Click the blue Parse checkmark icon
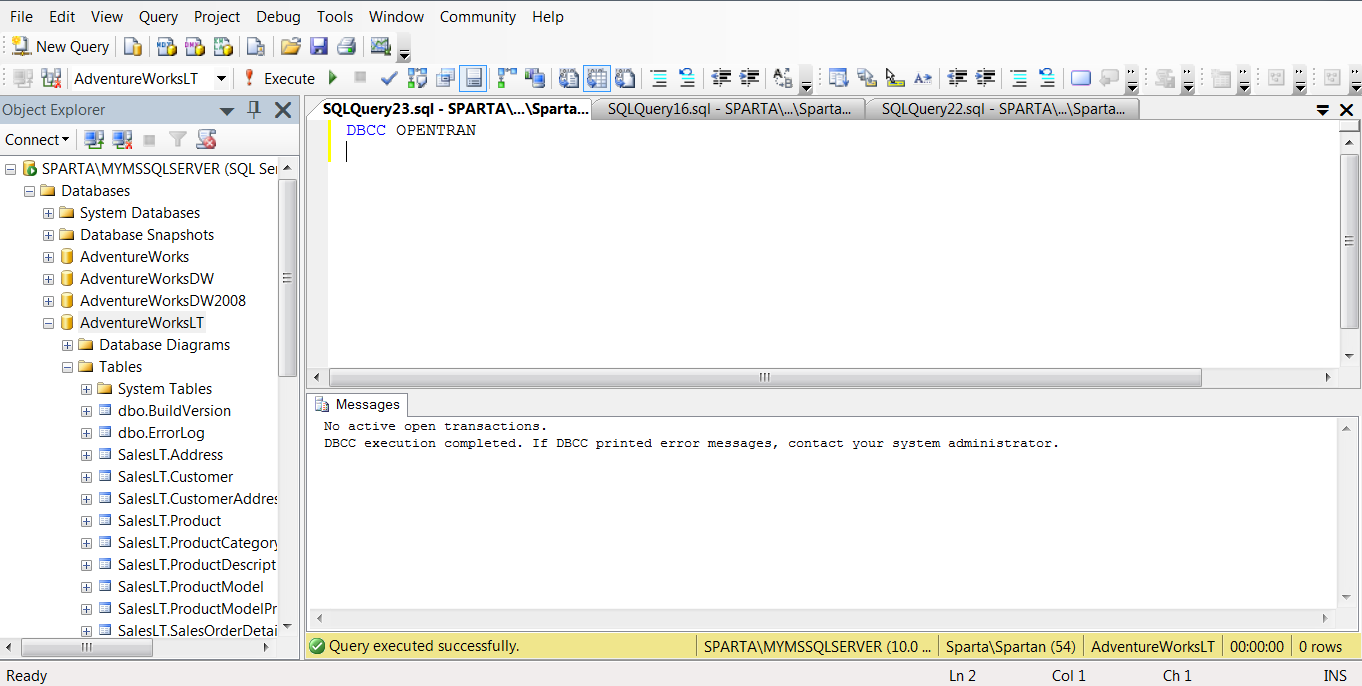This screenshot has width=1362, height=686. coord(389,78)
